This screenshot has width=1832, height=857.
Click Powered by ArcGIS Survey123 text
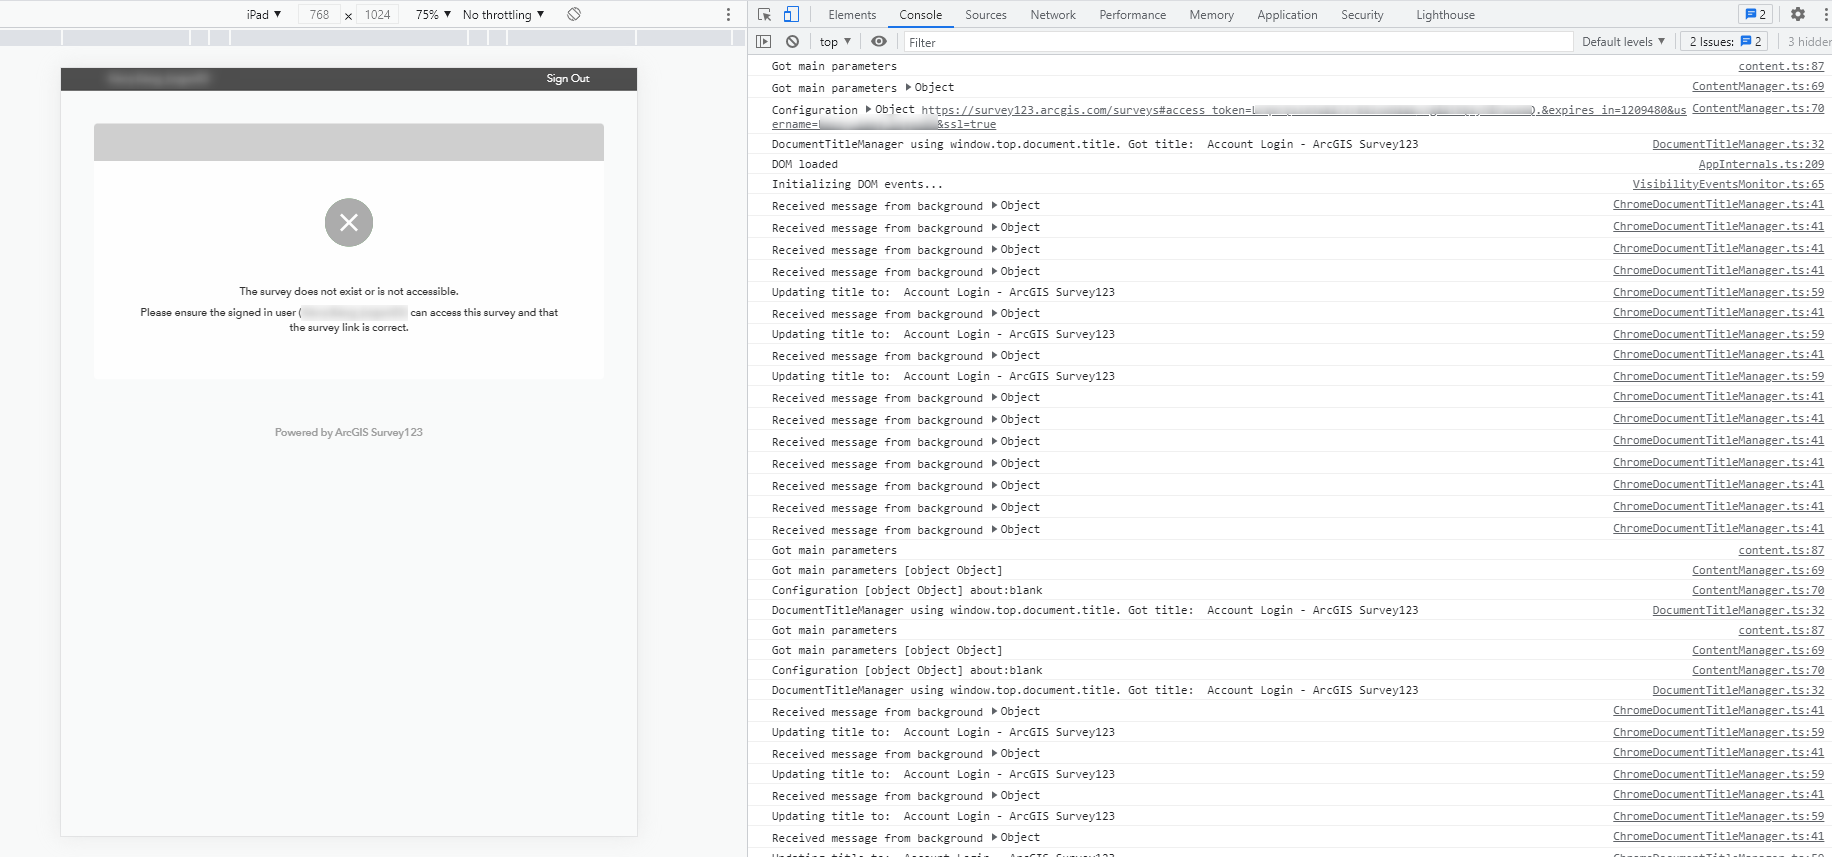click(x=349, y=432)
